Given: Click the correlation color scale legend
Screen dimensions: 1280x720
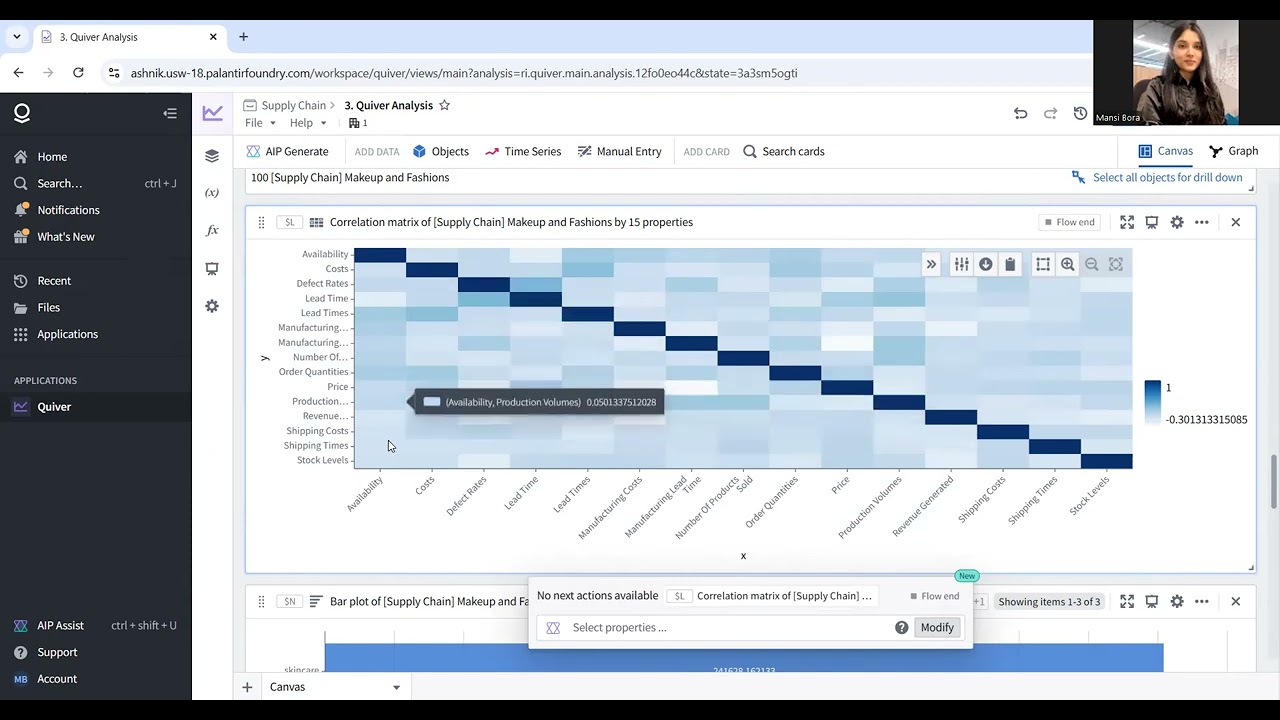Looking at the screenshot, I should tap(1152, 403).
